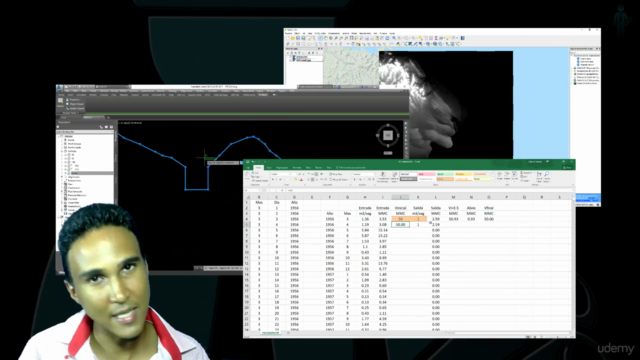Viewport: 640px width, 360px height.
Task: Click Insert cells icon in Excel ribbon
Action: (x=500, y=175)
